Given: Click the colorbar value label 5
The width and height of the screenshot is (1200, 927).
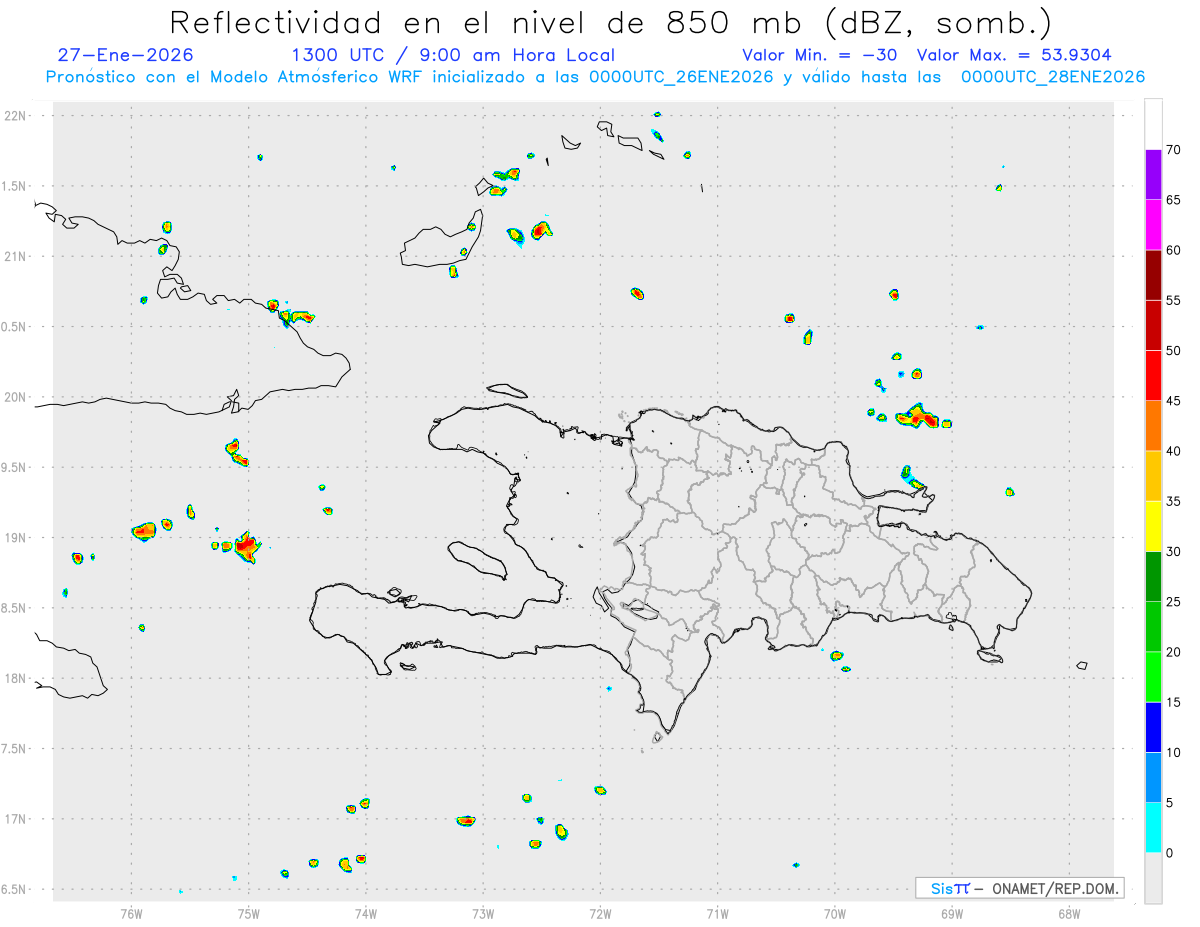Looking at the screenshot, I should click(x=1169, y=803).
